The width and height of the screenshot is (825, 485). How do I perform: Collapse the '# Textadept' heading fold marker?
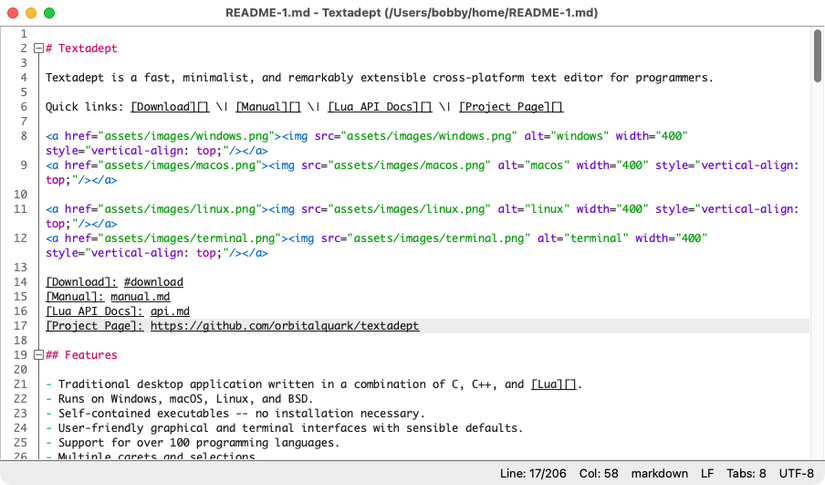pos(38,48)
